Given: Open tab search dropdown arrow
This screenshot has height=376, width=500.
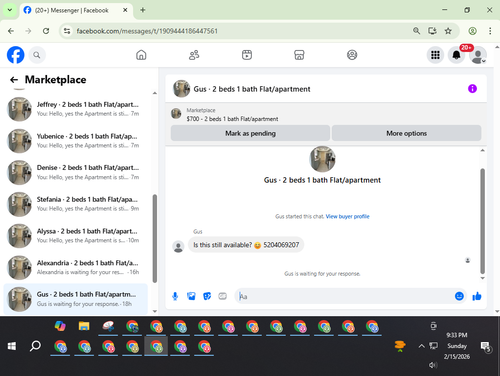Looking at the screenshot, I should click(x=10, y=10).
